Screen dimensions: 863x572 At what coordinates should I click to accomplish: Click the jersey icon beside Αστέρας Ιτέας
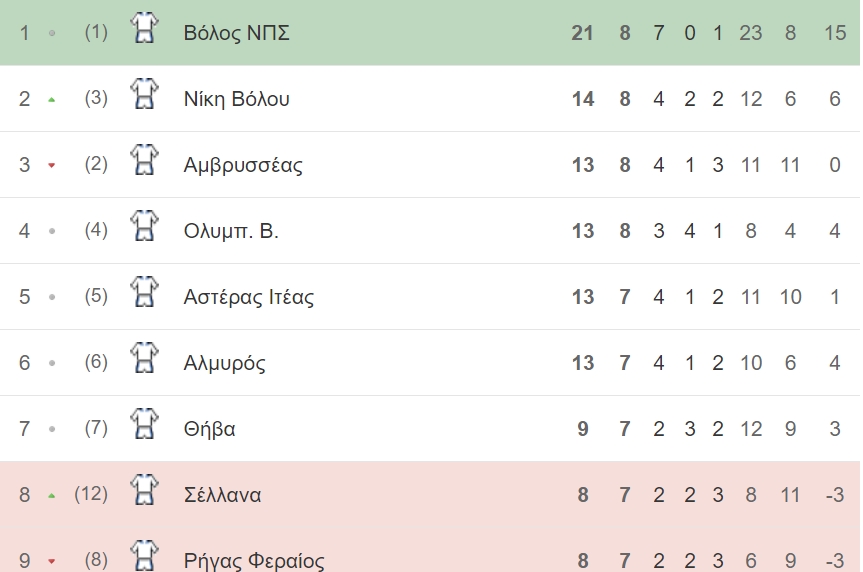pos(144,292)
